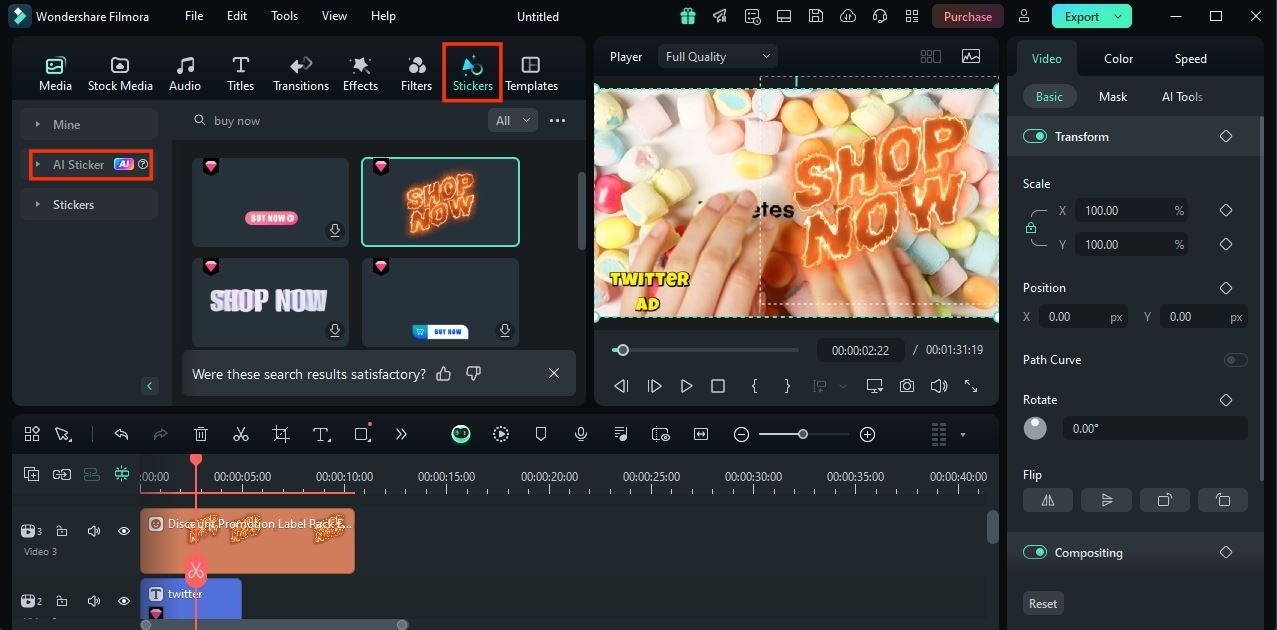
Task: Click the Reset button in the properties panel
Action: pyautogui.click(x=1043, y=603)
